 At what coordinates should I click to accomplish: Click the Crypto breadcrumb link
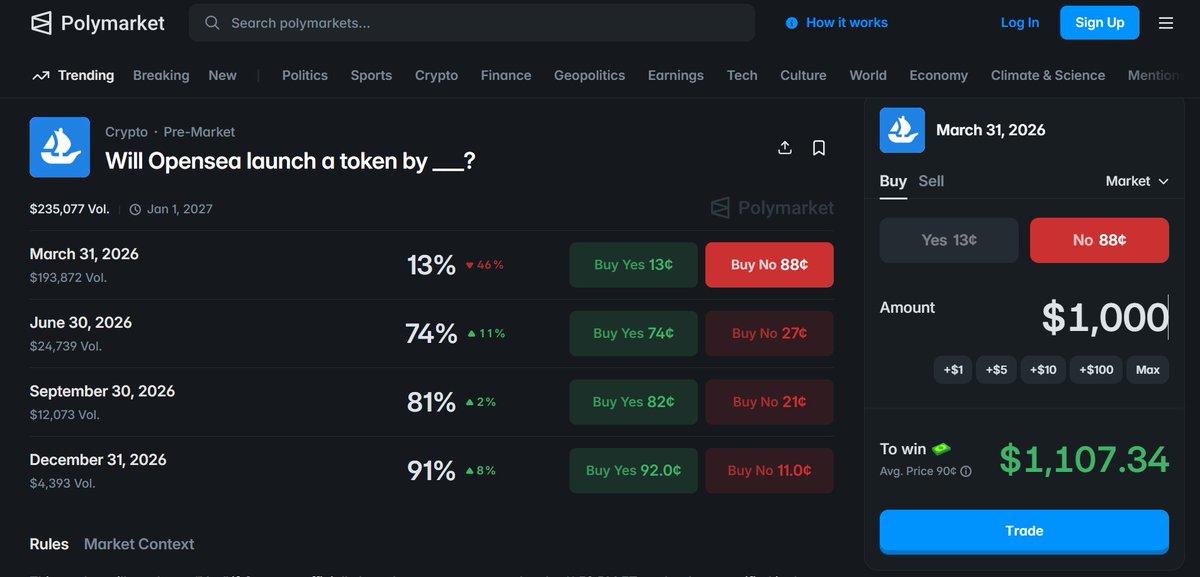point(126,132)
